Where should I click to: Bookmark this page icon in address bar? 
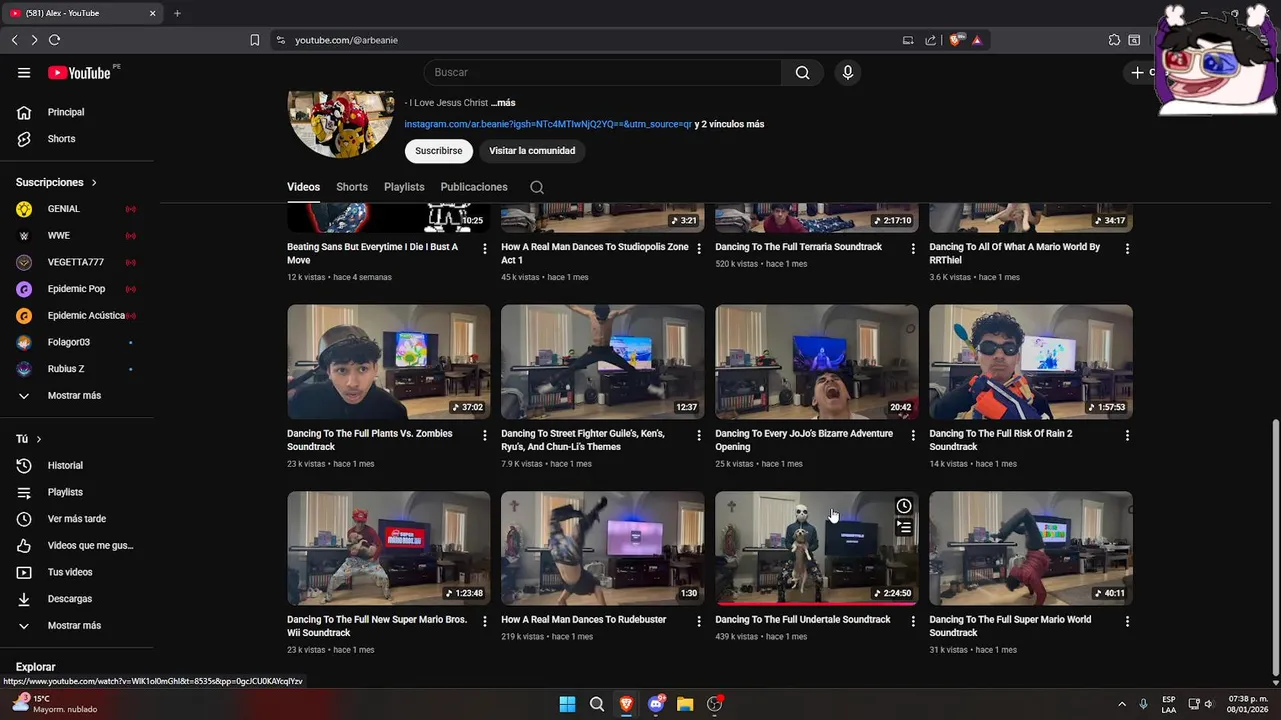[x=255, y=40]
